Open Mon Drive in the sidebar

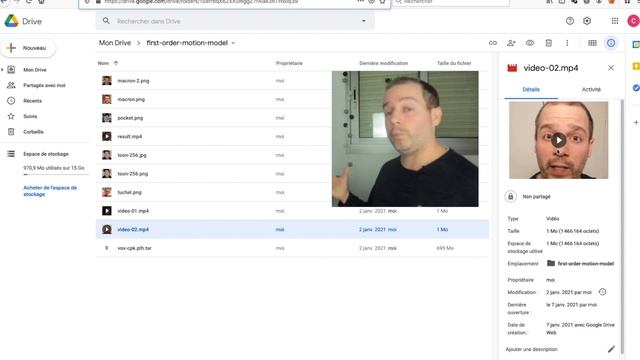[35, 70]
